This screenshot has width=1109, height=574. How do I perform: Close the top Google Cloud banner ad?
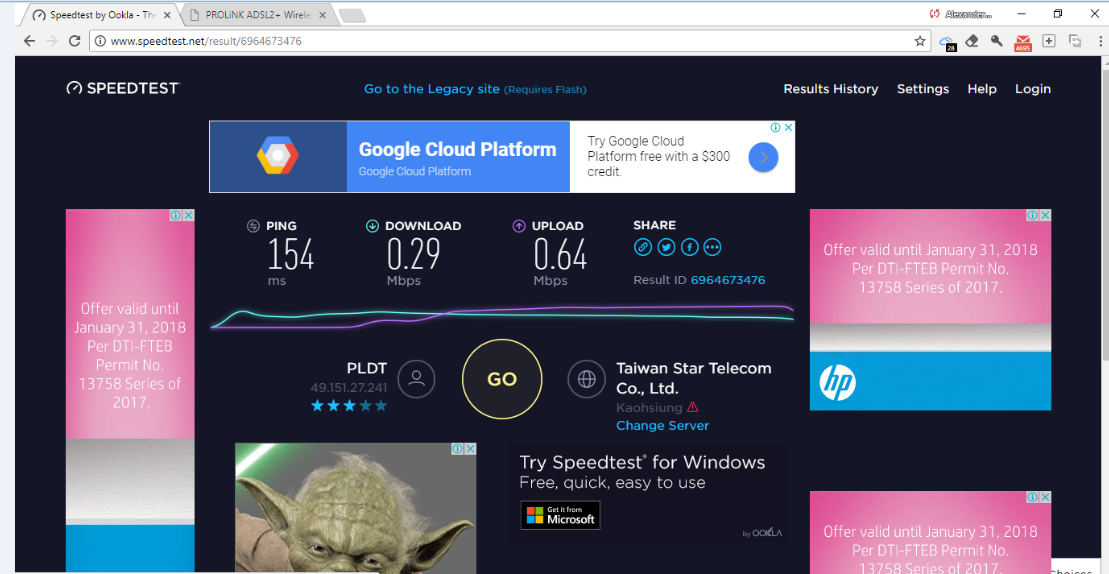pyautogui.click(x=789, y=127)
